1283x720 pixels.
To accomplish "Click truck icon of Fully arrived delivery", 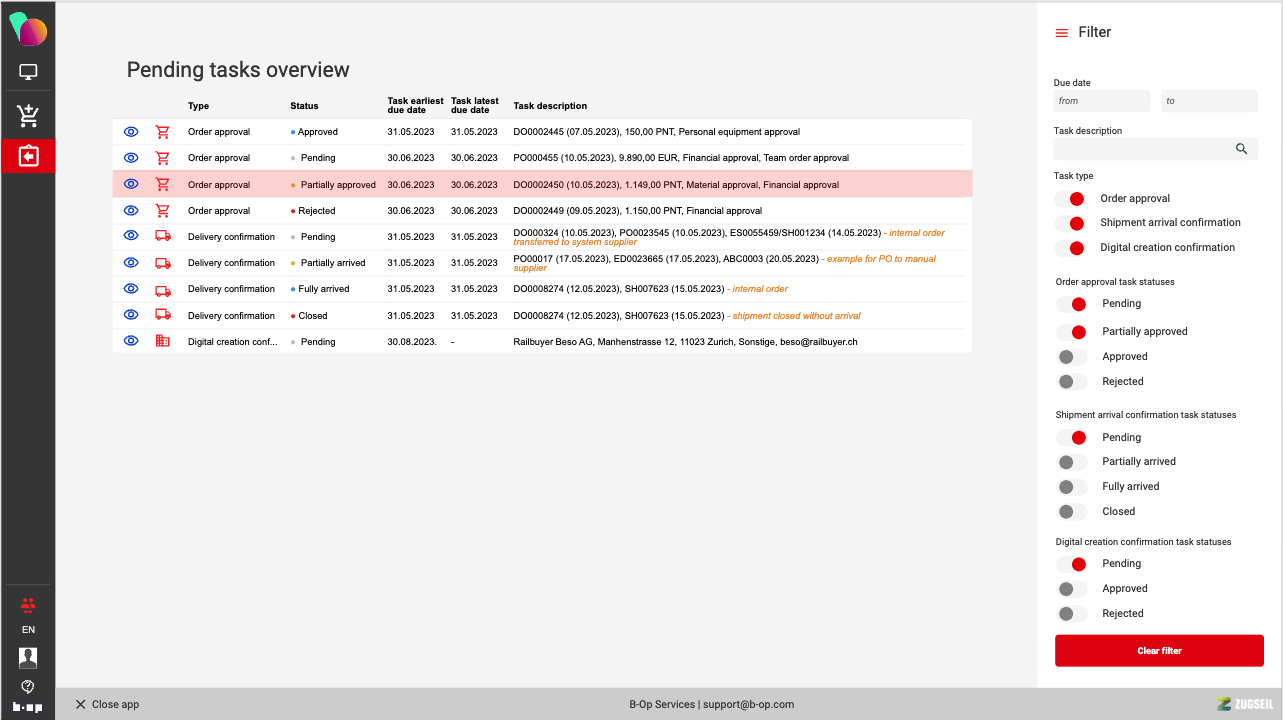I will coord(163,289).
